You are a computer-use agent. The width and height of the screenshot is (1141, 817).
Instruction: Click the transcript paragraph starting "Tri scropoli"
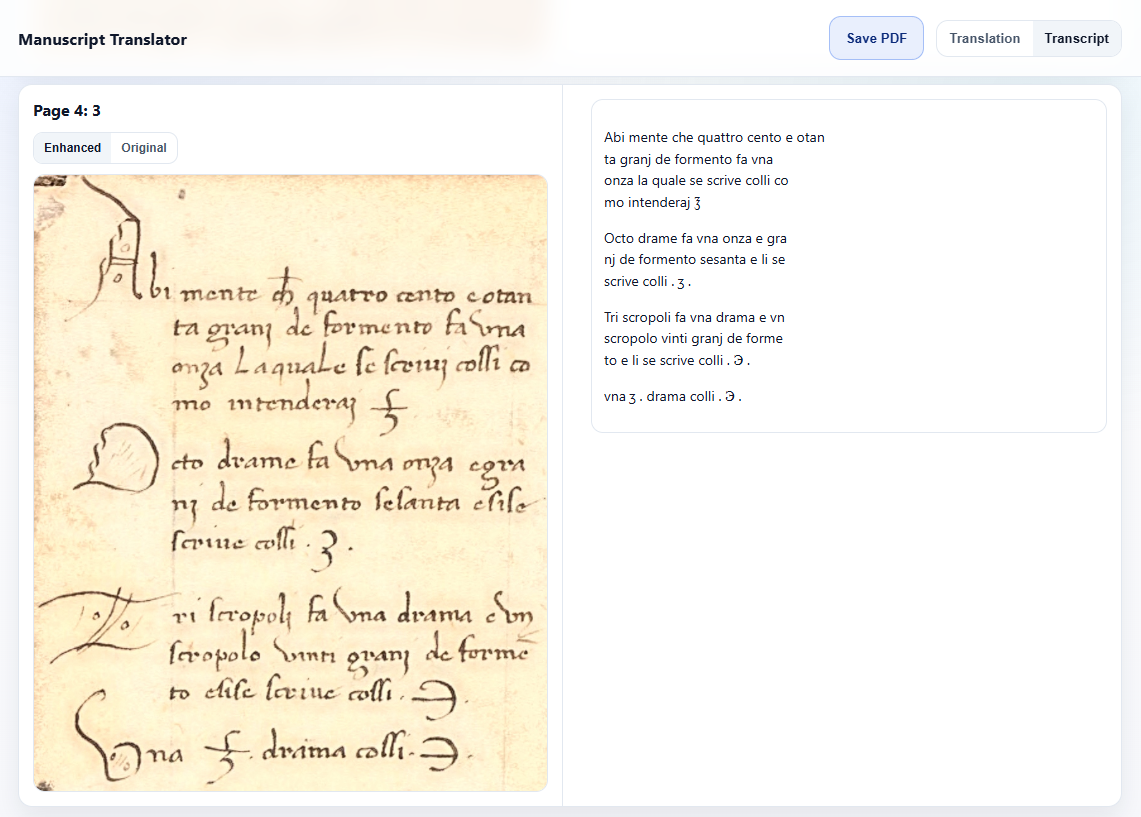pos(694,339)
